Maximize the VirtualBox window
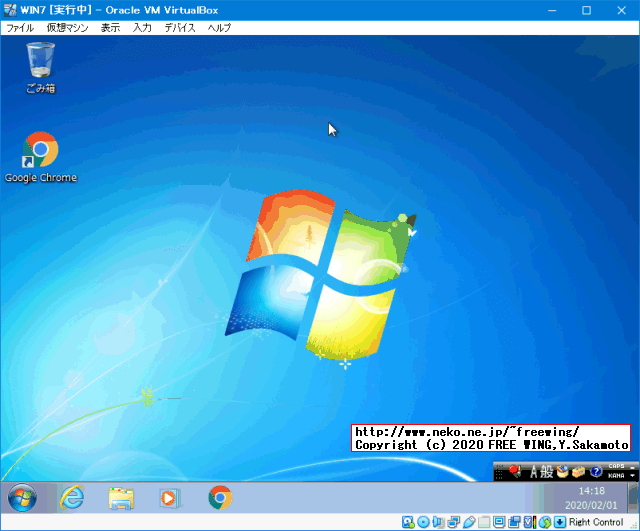640x531 pixels. coord(587,10)
